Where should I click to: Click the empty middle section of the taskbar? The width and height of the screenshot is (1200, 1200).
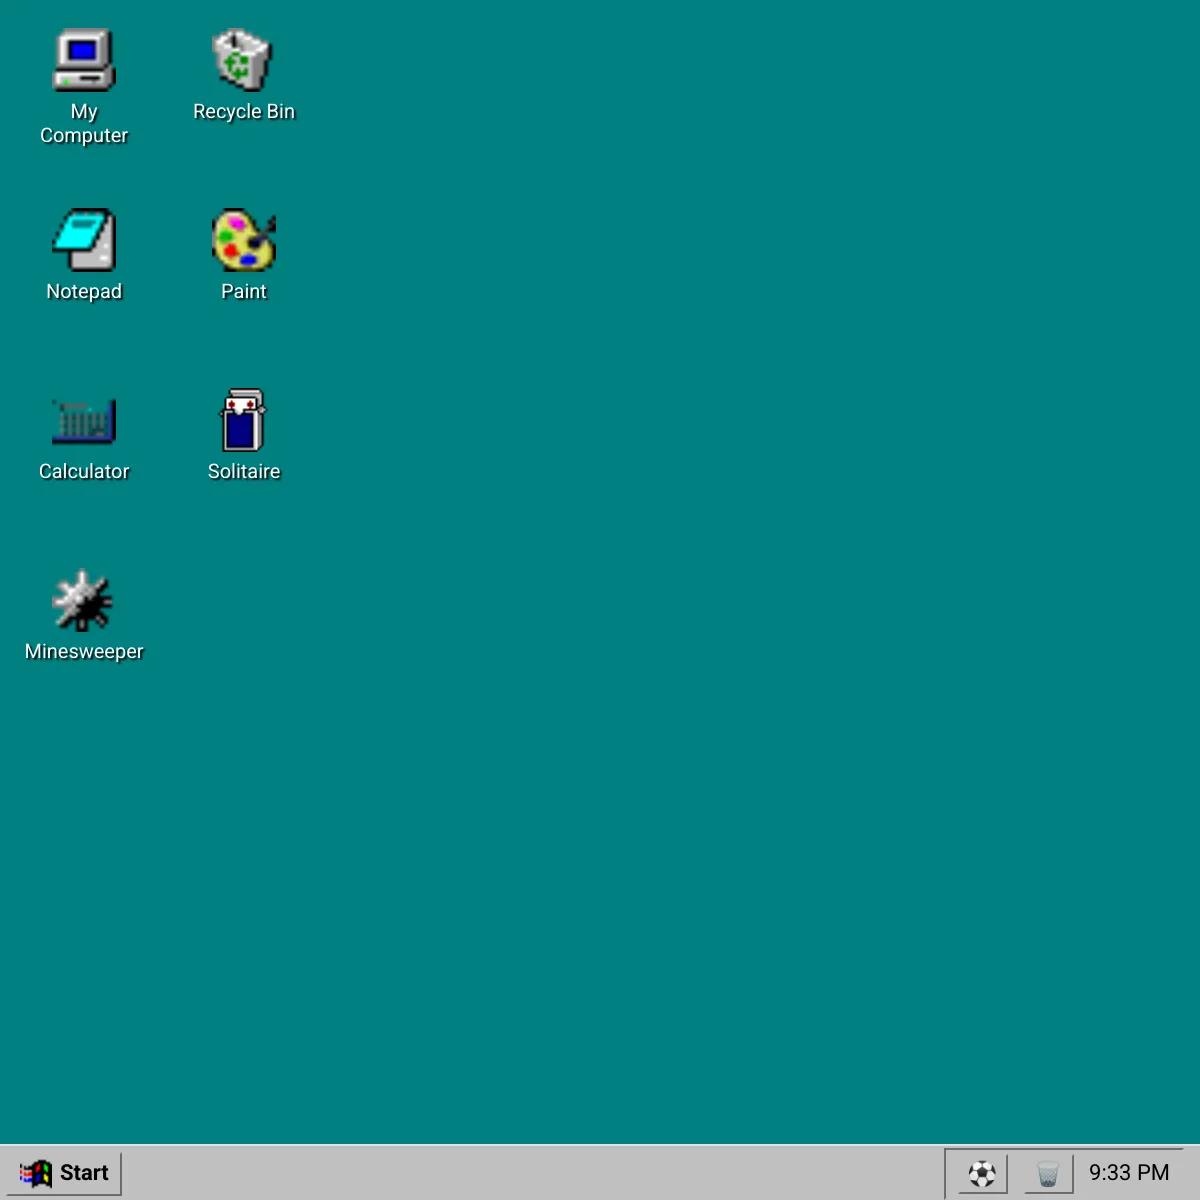[500, 1172]
